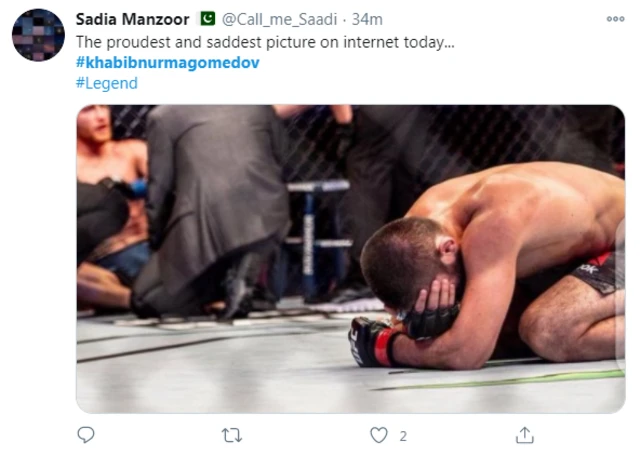This screenshot has height=455, width=640.
Task: Click the tweet text about the proudest picture
Action: (264, 43)
